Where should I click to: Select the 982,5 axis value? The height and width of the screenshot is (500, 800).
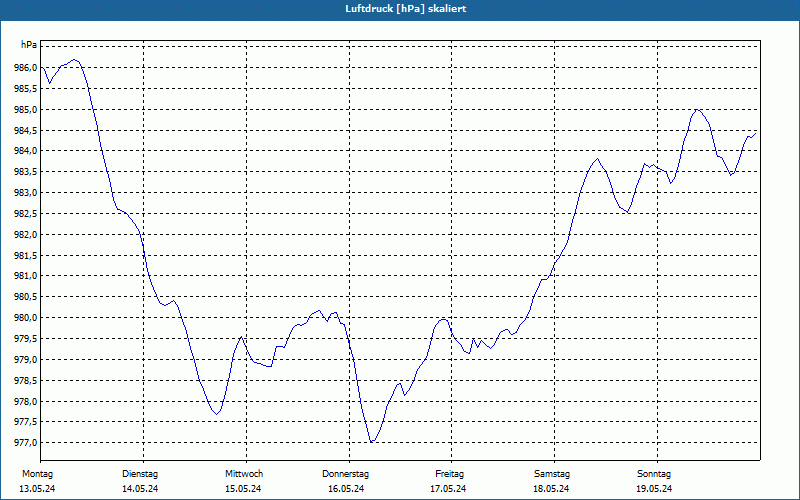click(26, 214)
